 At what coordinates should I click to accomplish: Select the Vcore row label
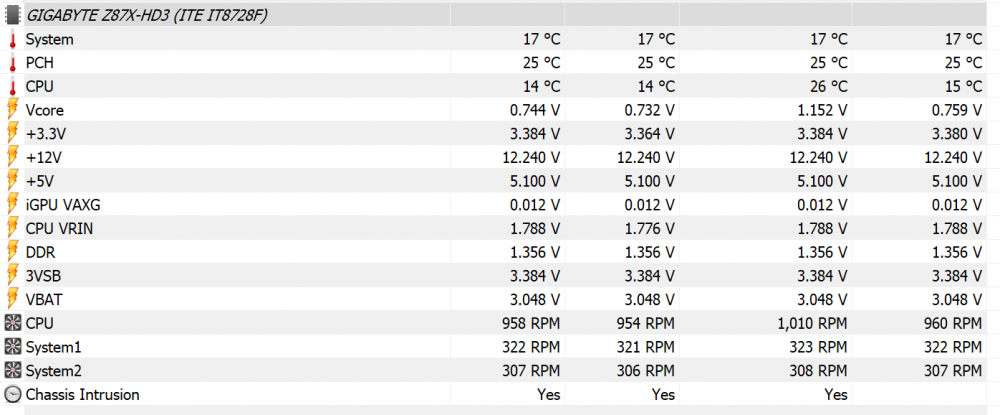pyautogui.click(x=45, y=110)
